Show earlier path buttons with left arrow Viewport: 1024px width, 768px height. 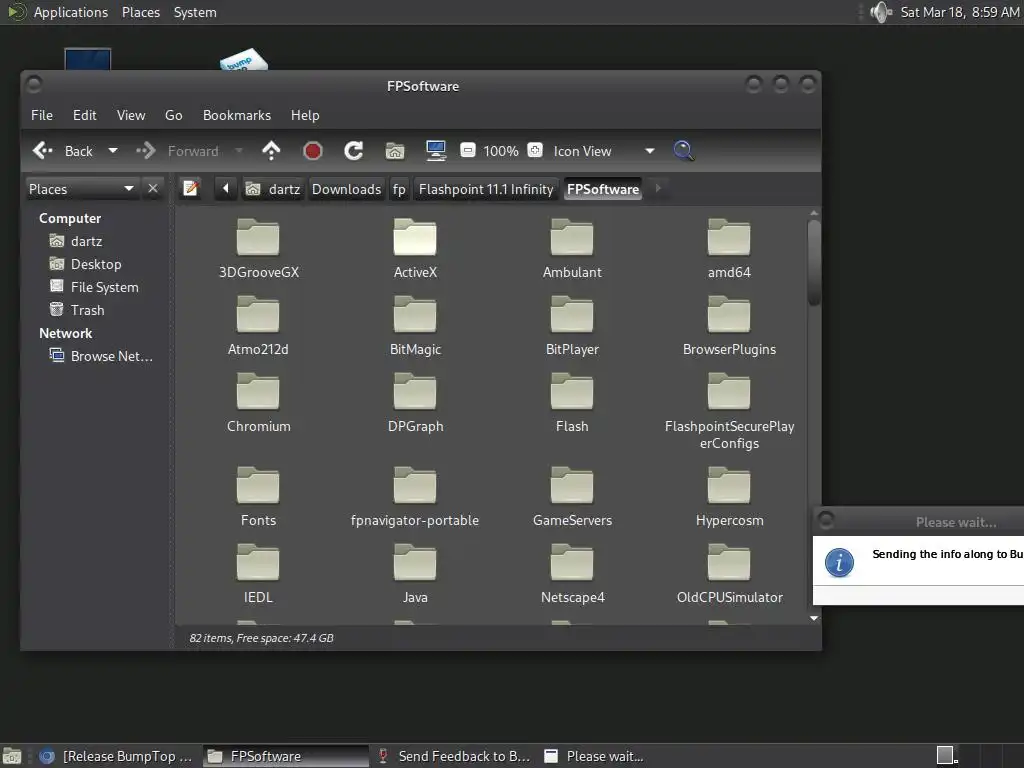coord(226,189)
